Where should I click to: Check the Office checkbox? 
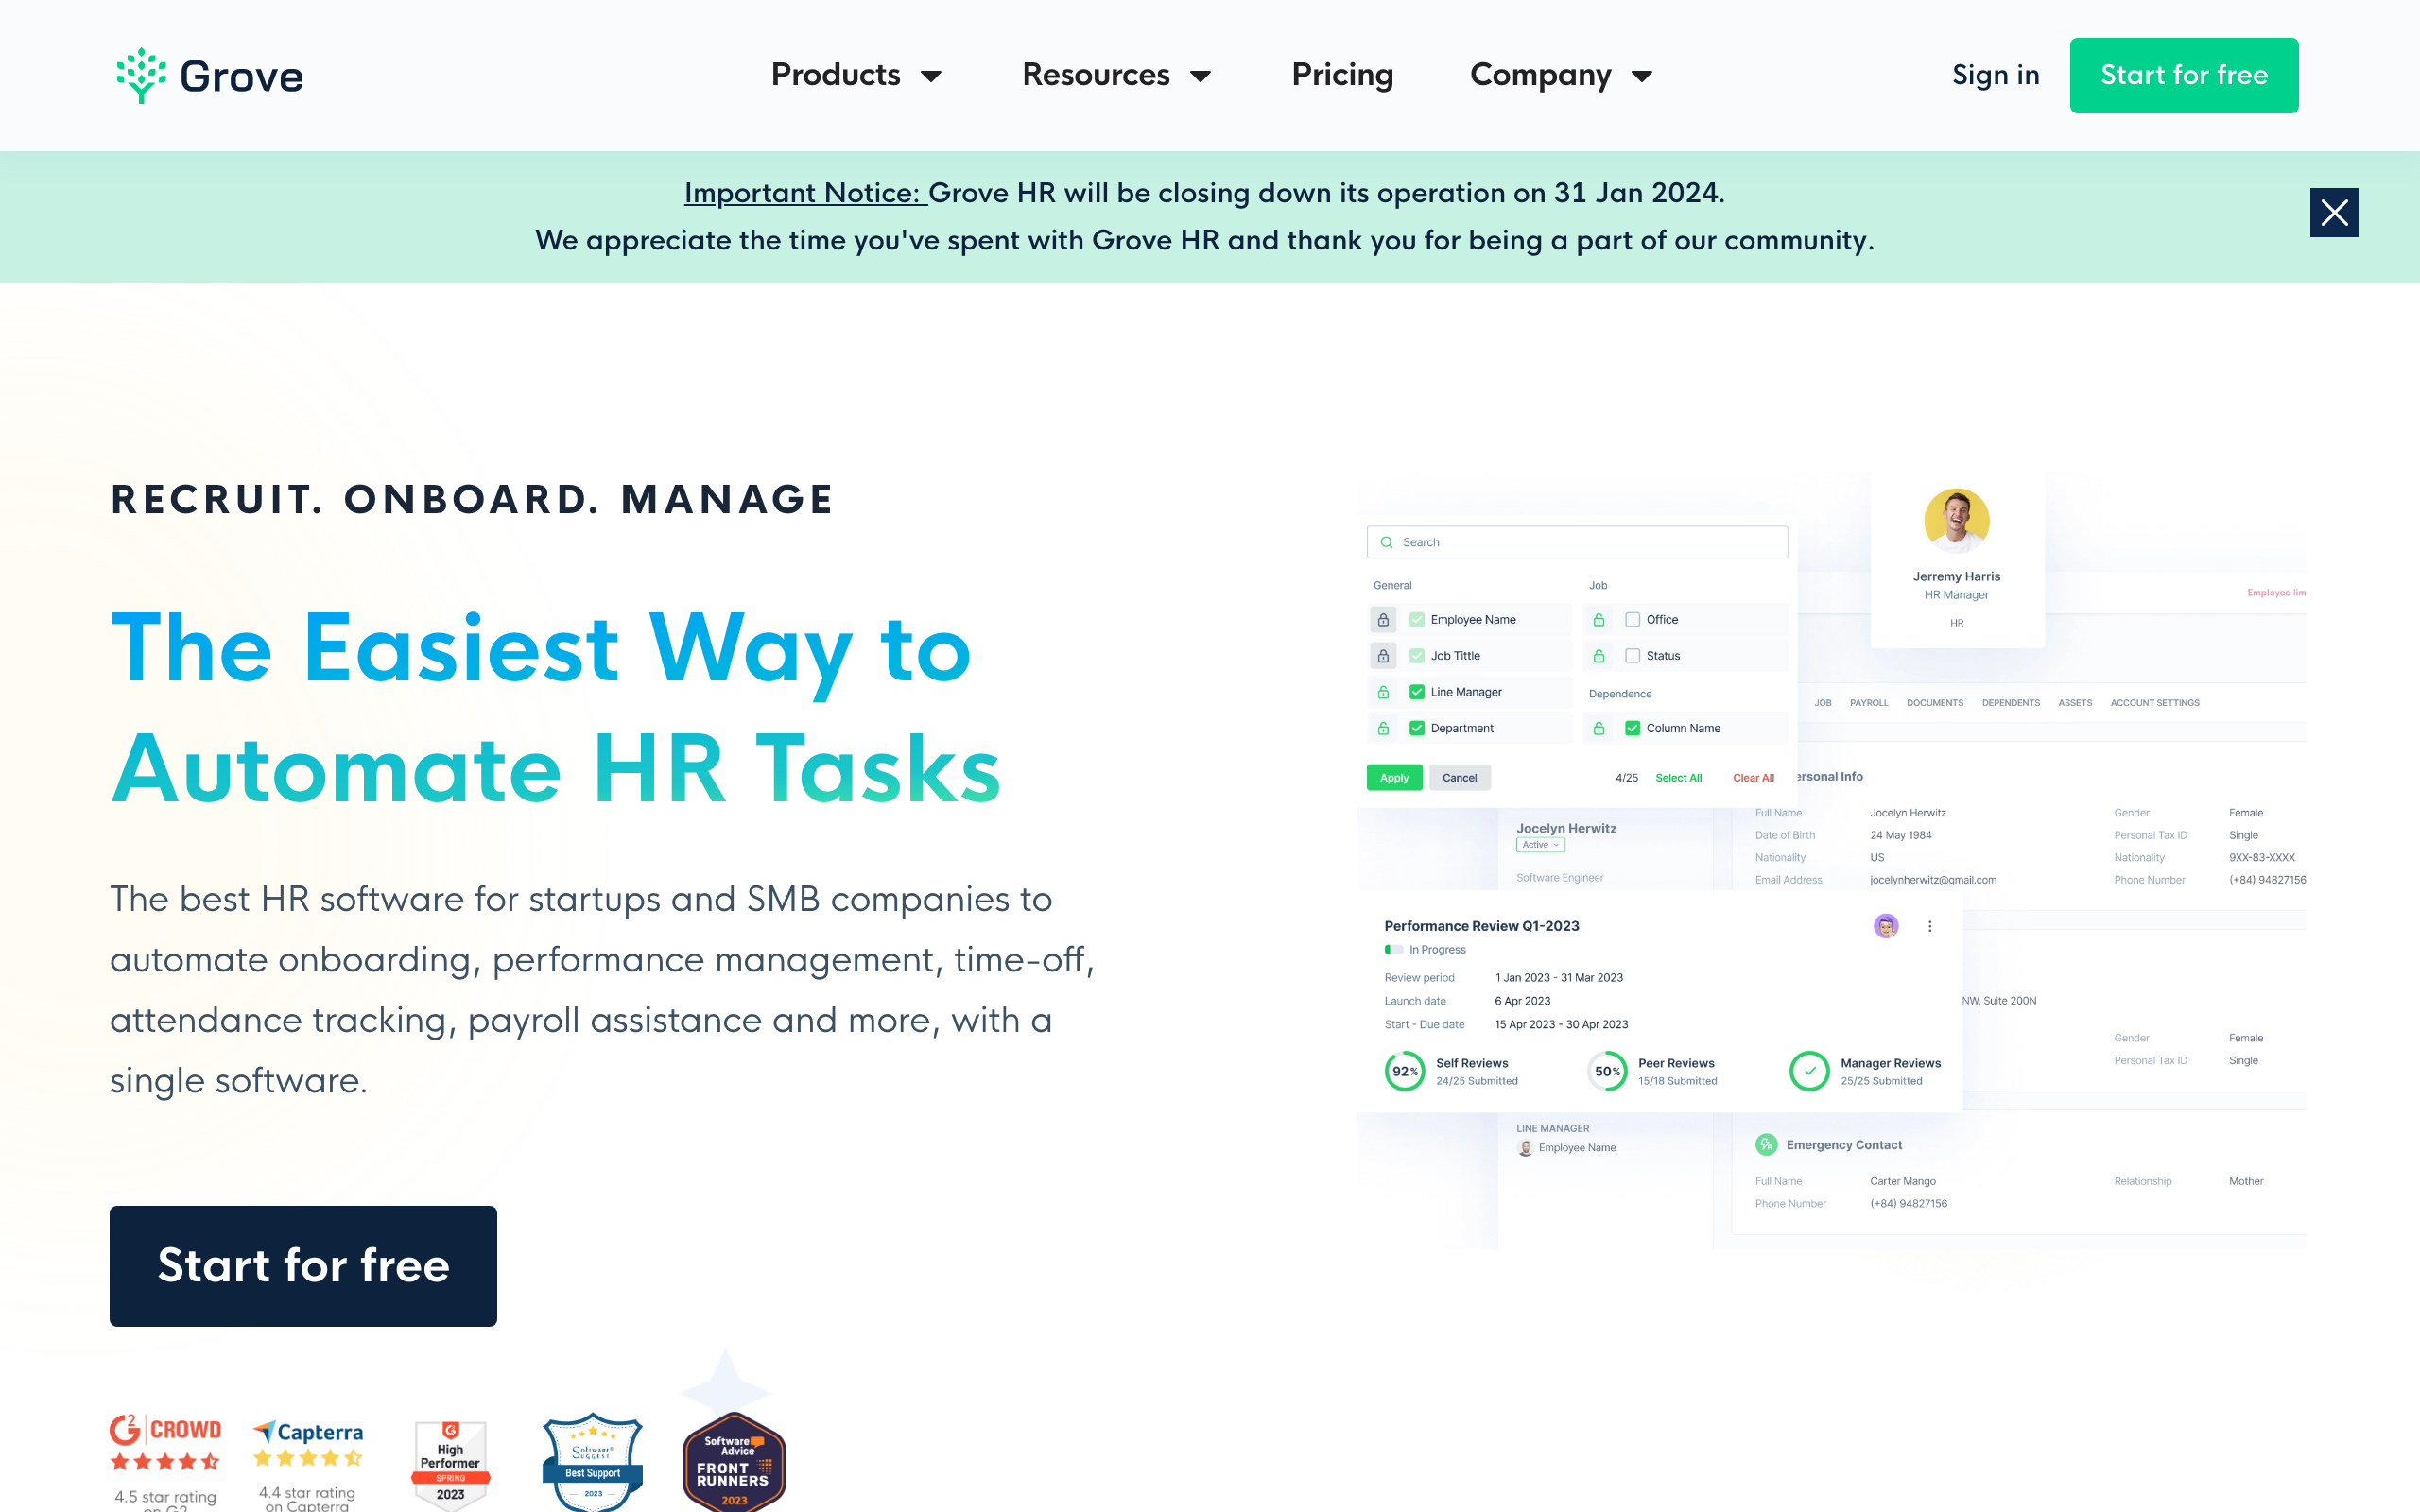tap(1632, 620)
